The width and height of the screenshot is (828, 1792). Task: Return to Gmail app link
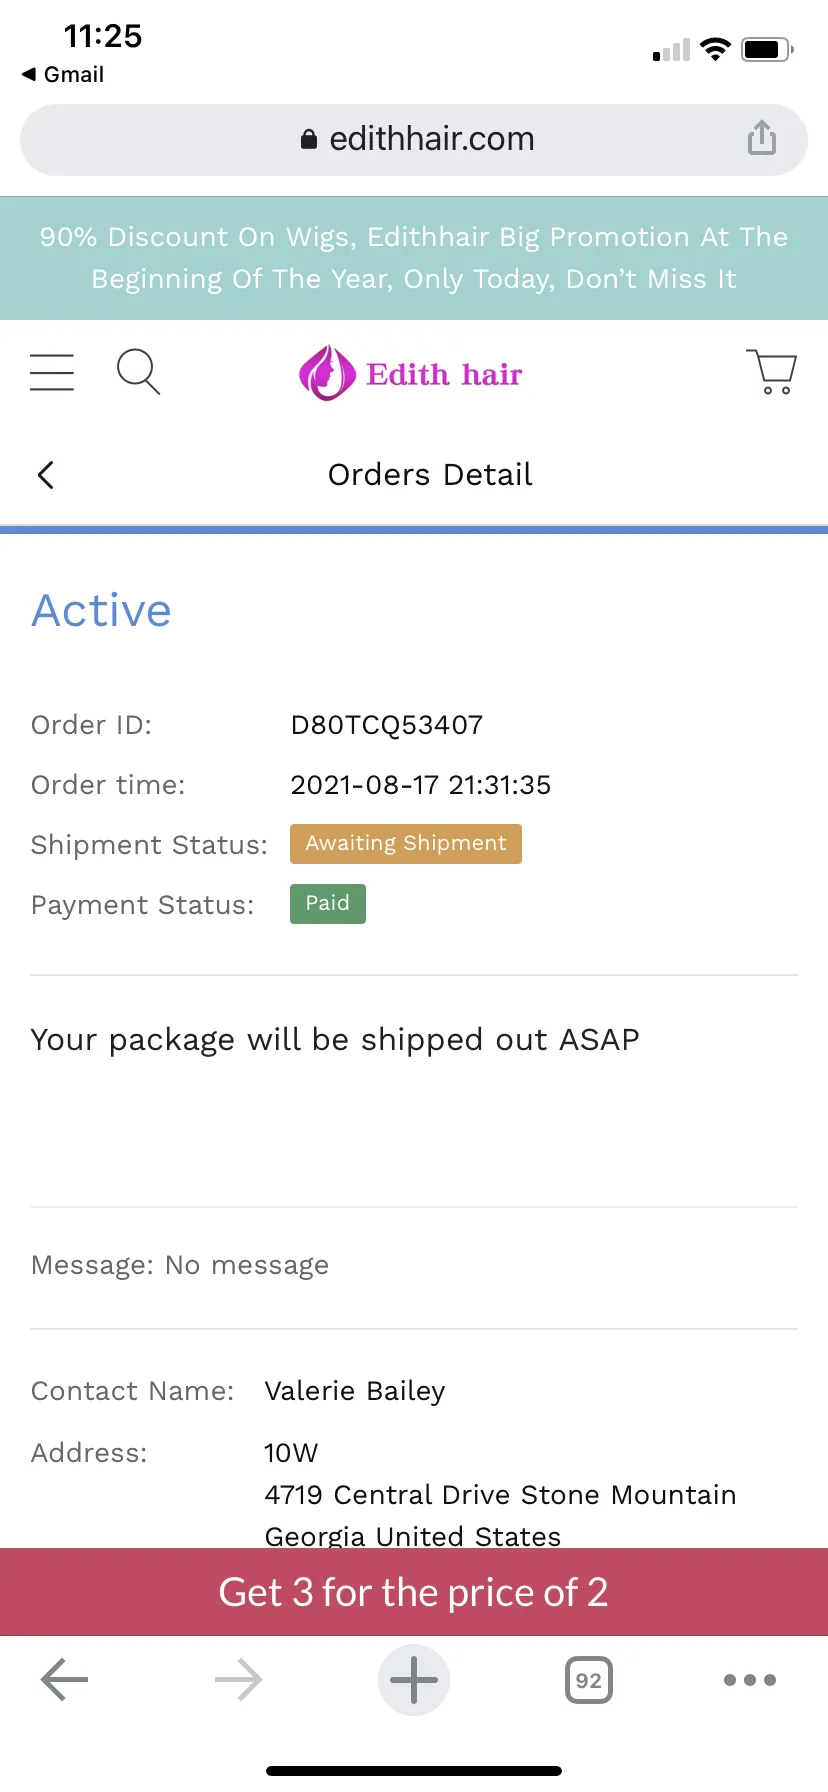click(x=63, y=75)
